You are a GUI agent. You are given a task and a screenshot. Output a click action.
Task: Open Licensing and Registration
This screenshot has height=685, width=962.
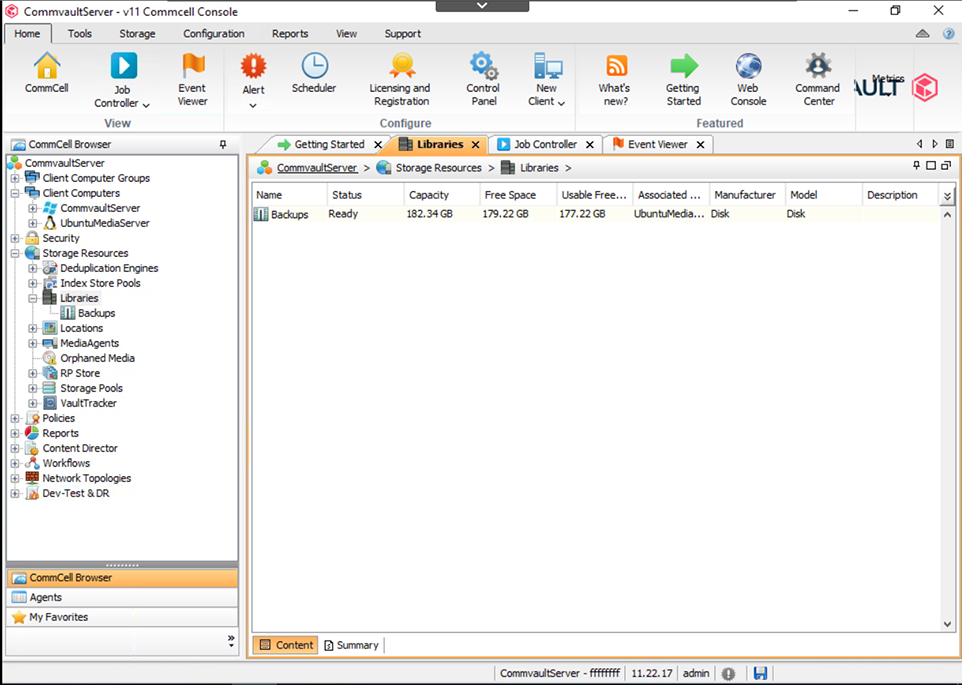click(402, 66)
